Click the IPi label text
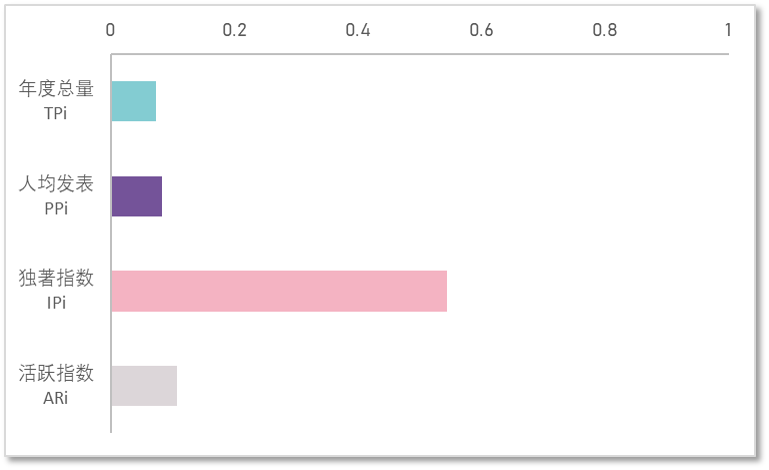The image size is (769, 470). click(x=56, y=303)
